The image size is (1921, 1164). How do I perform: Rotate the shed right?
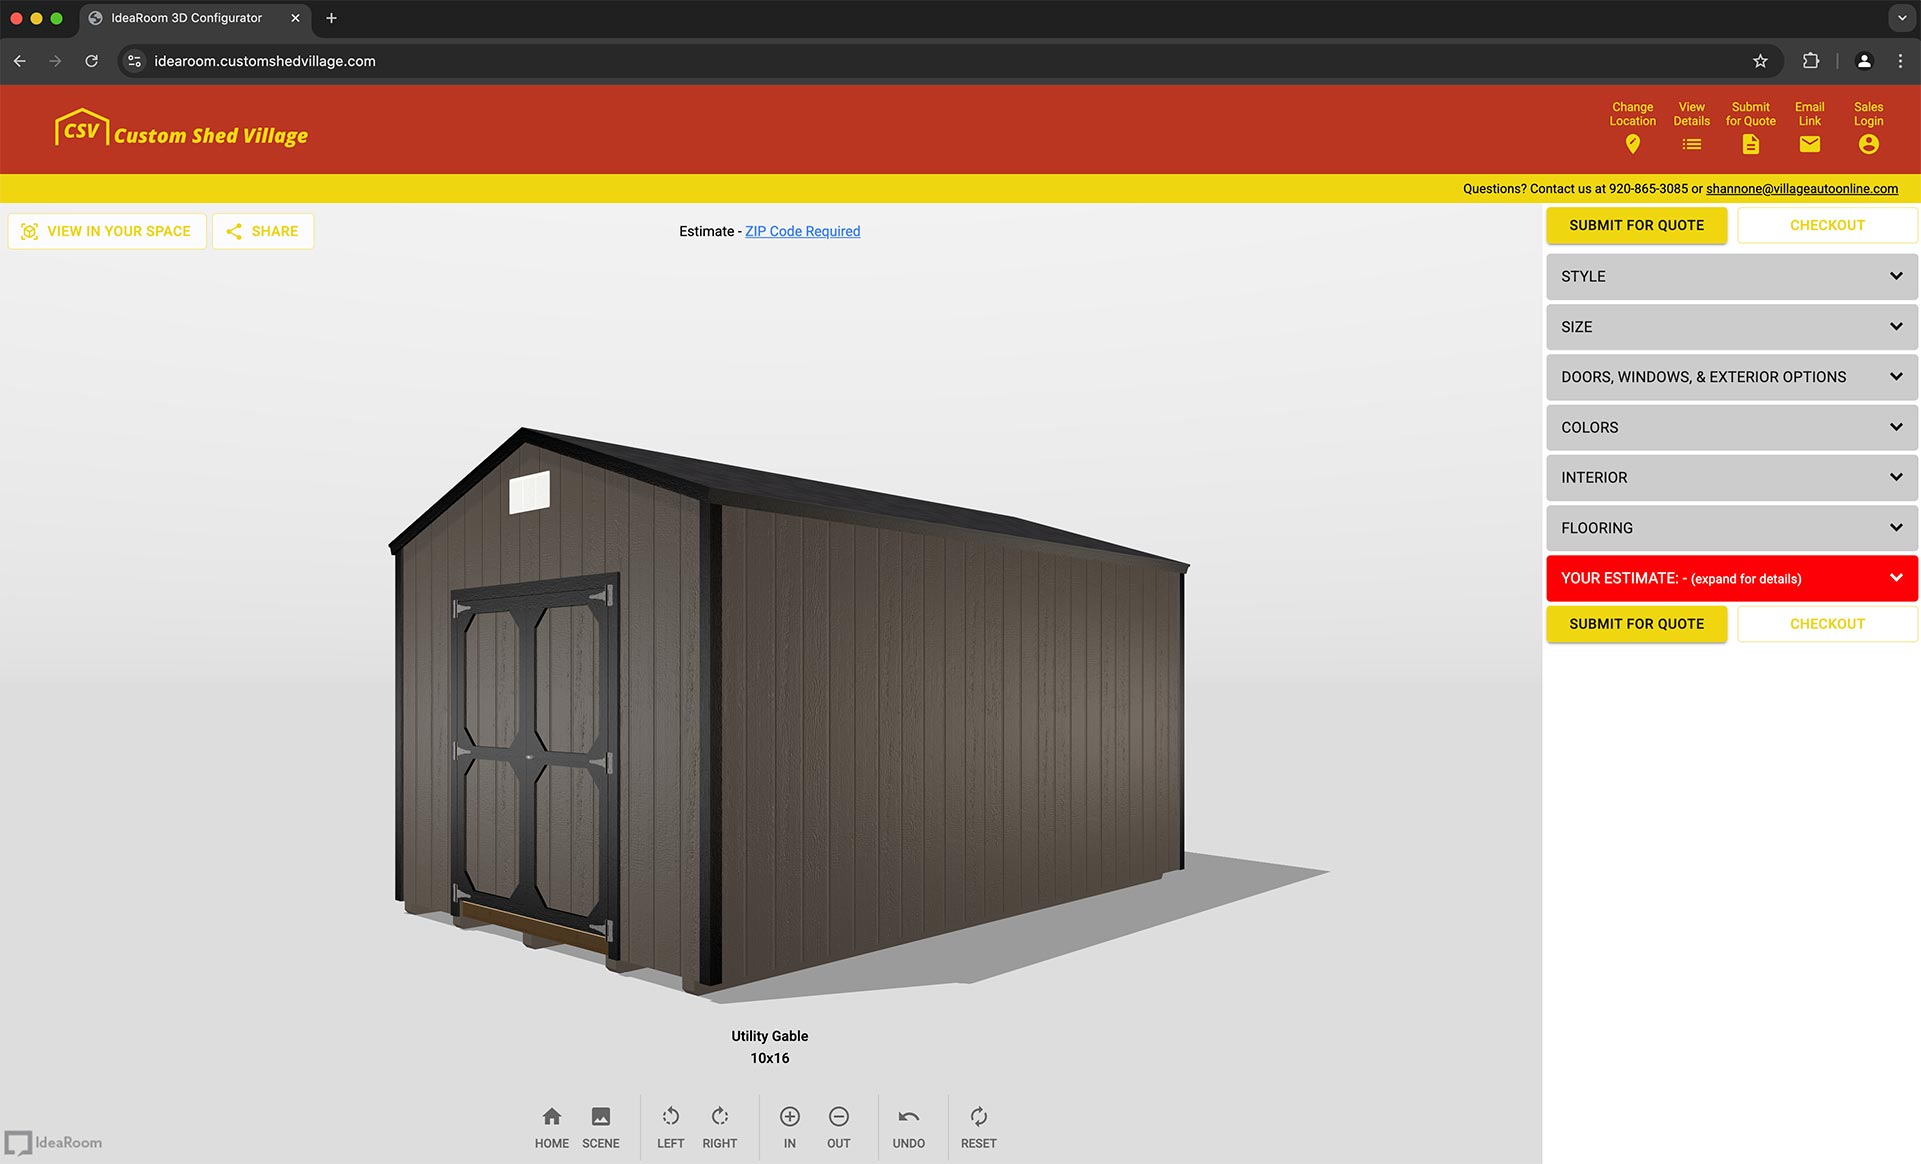(719, 1117)
